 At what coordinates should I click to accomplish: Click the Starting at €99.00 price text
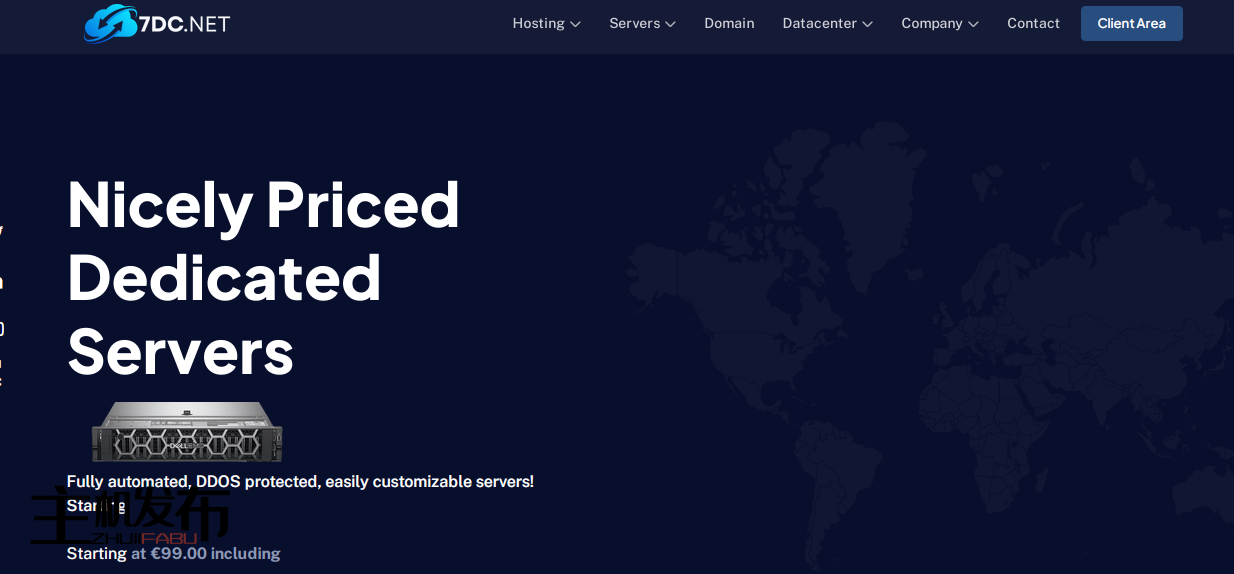[x=173, y=553]
